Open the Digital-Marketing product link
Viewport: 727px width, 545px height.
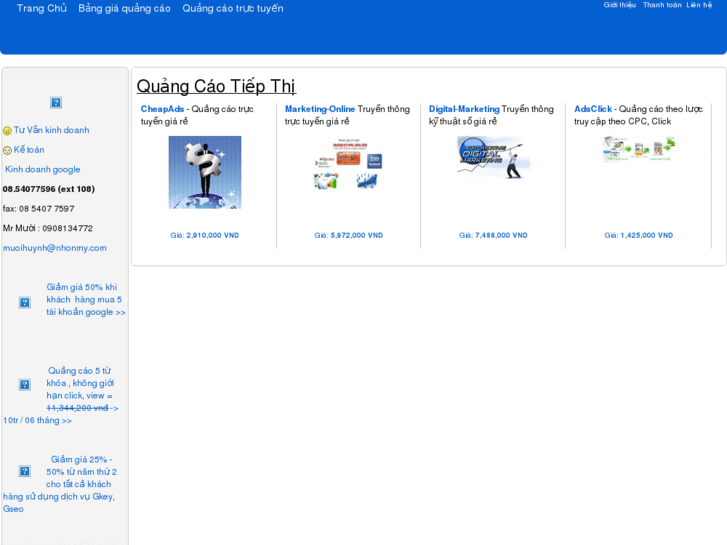tap(464, 109)
